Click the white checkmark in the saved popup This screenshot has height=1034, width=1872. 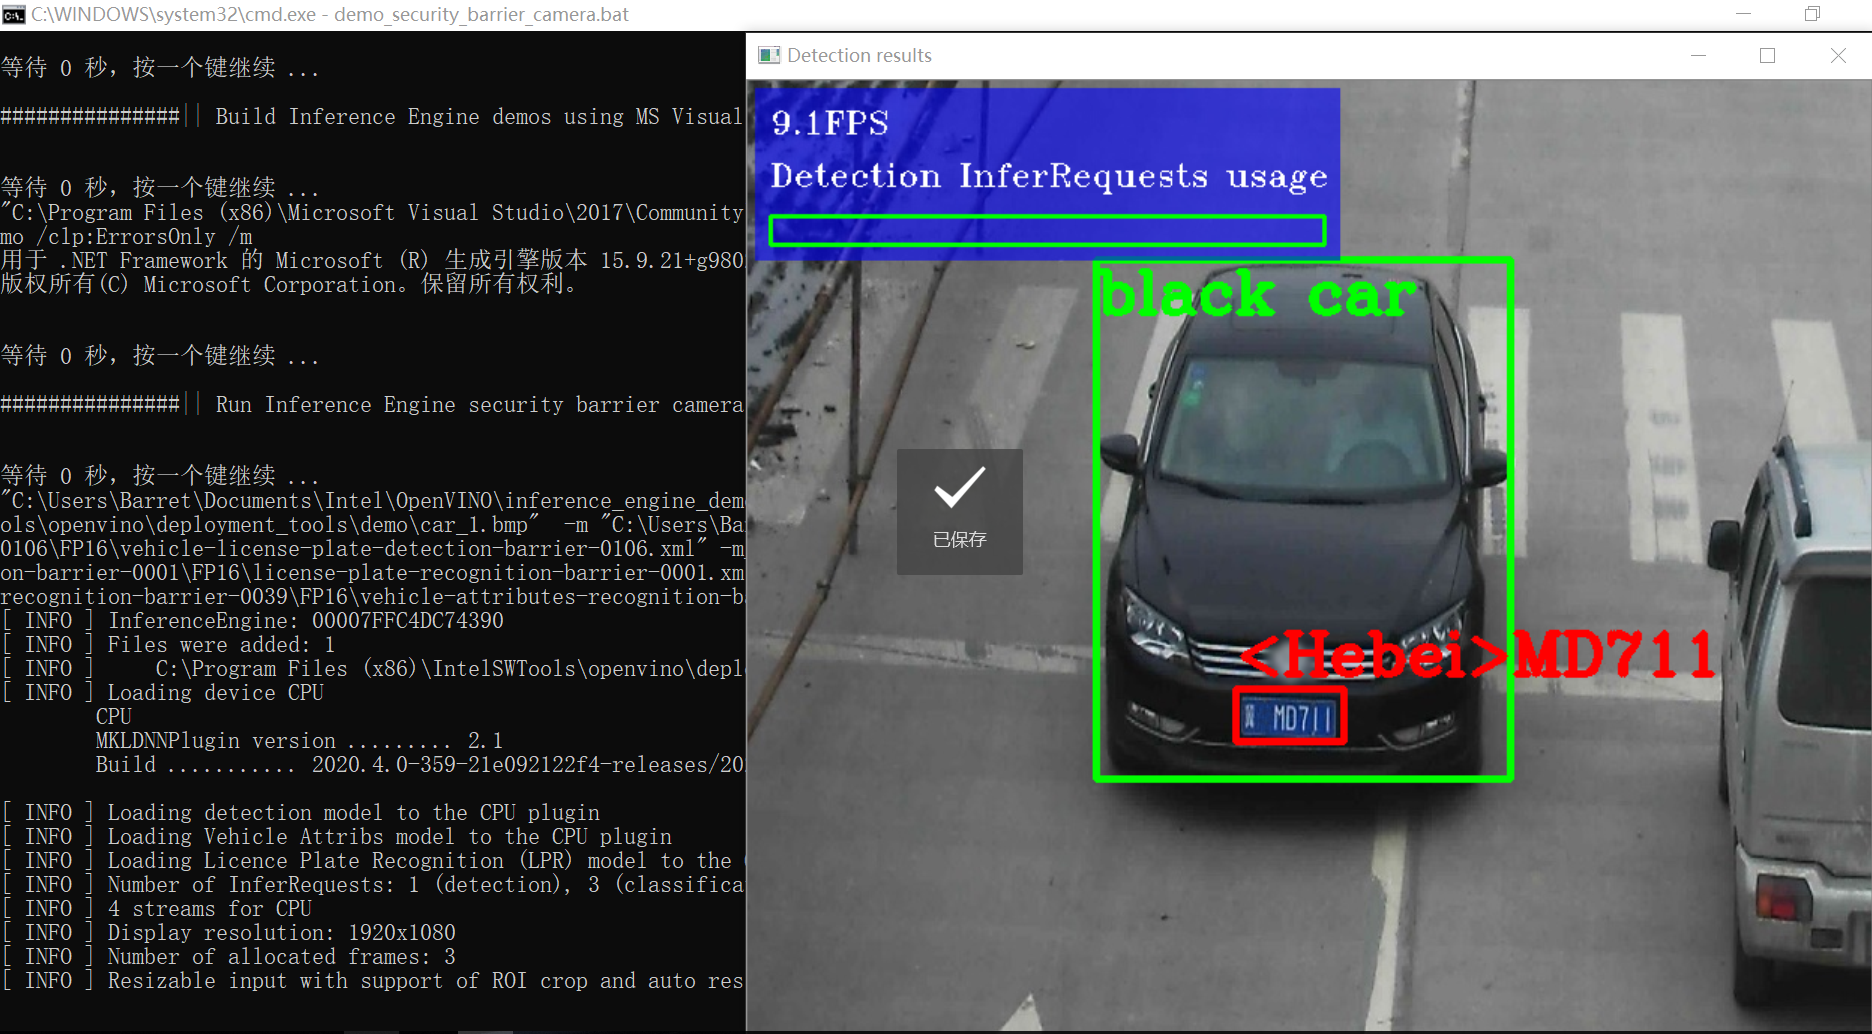coord(959,488)
